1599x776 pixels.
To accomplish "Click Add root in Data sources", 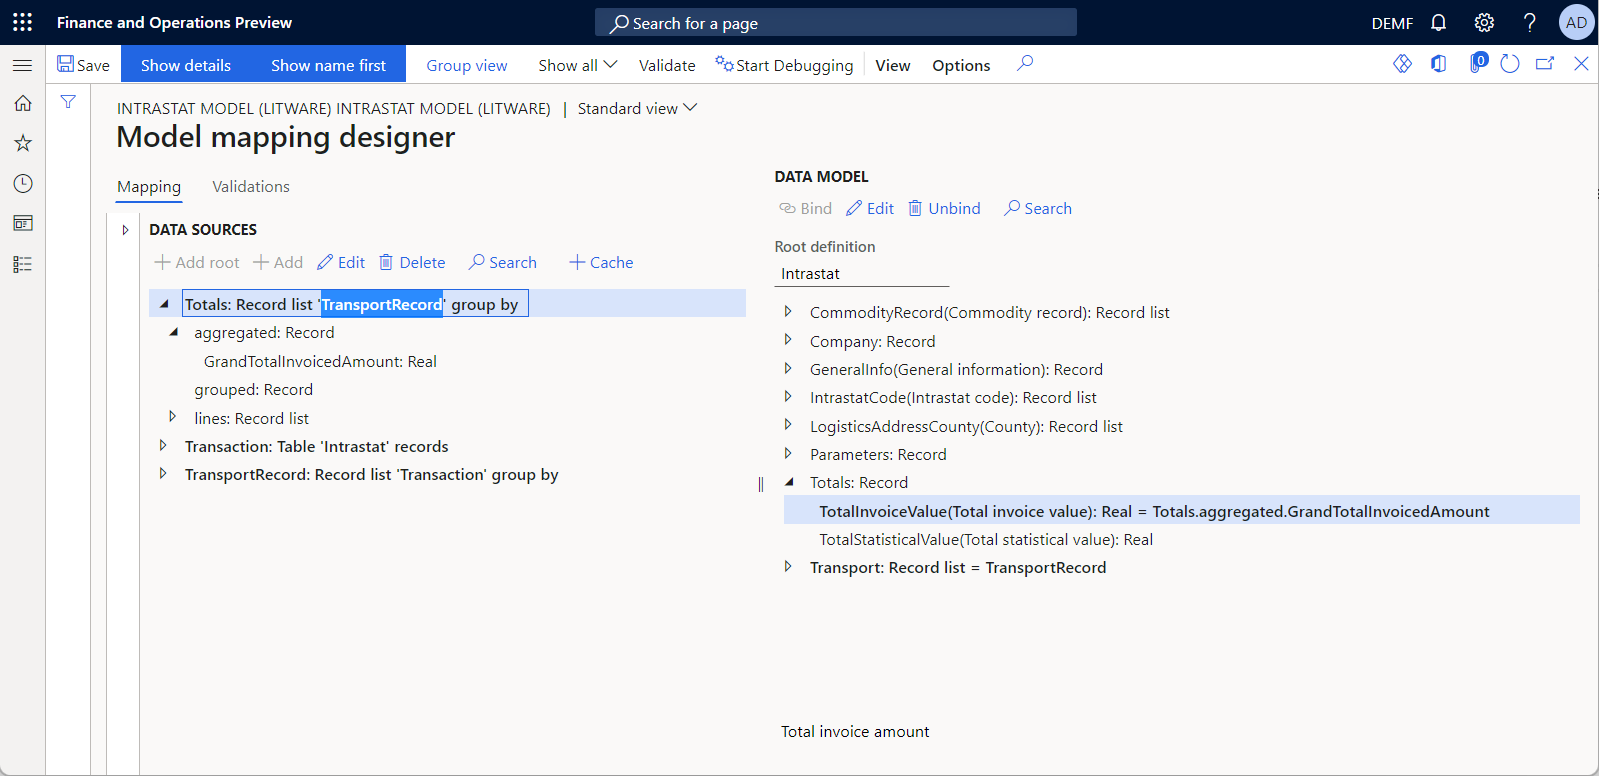I will 197,262.
